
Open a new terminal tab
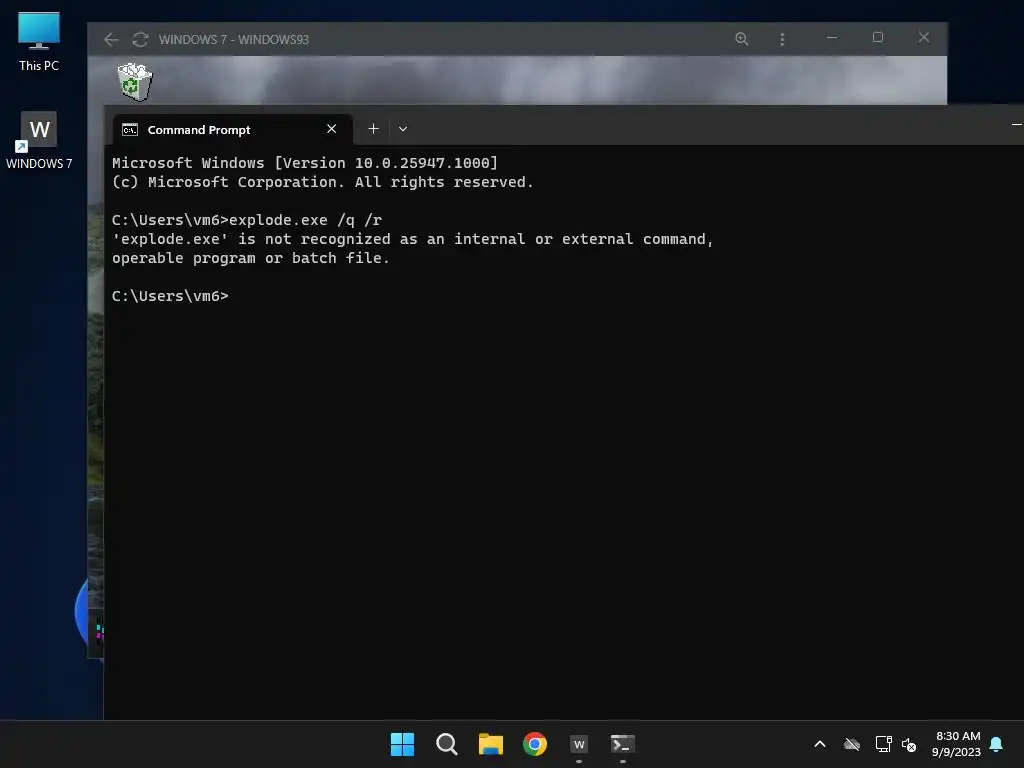tap(373, 129)
